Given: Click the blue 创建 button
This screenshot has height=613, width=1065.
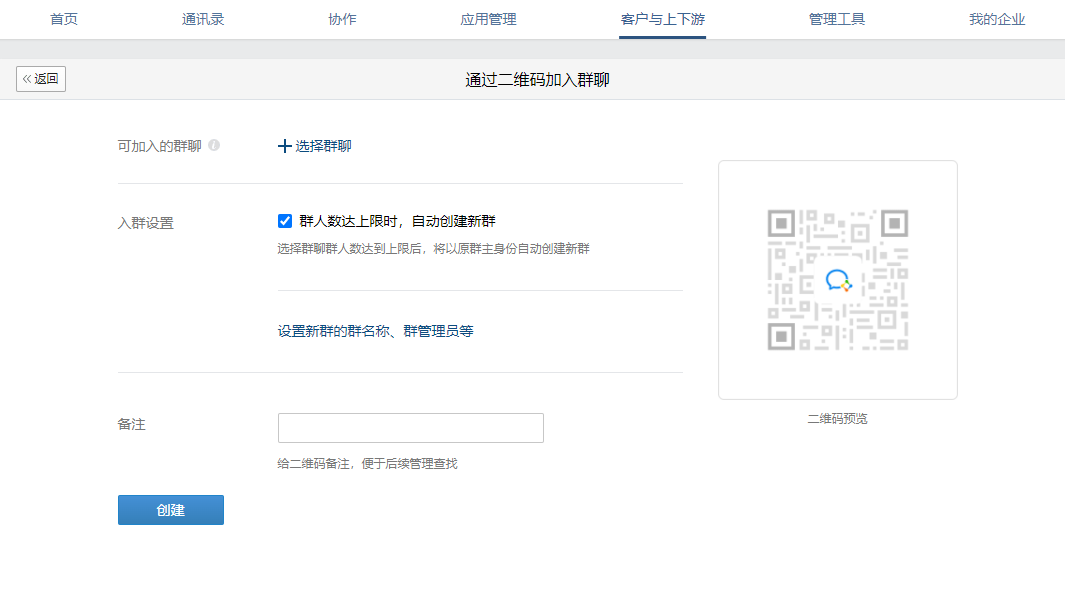Looking at the screenshot, I should 170,510.
